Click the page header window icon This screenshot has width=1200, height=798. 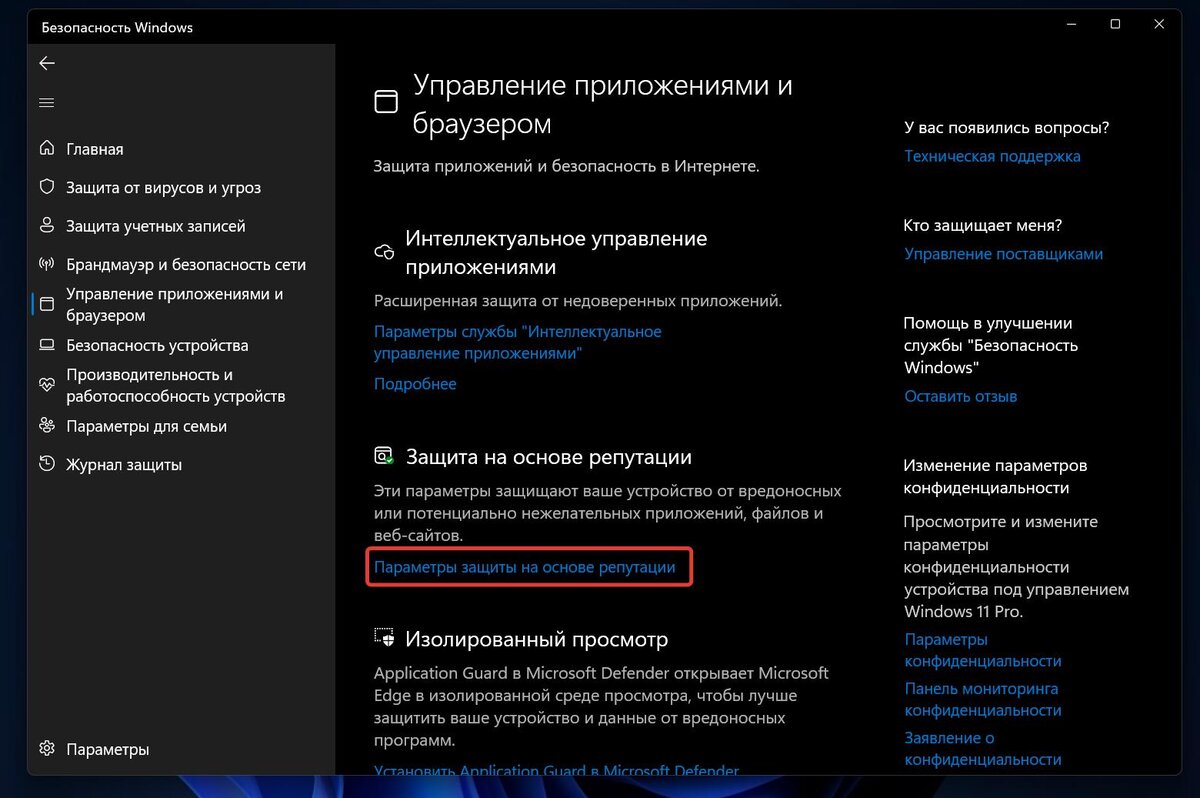(385, 101)
